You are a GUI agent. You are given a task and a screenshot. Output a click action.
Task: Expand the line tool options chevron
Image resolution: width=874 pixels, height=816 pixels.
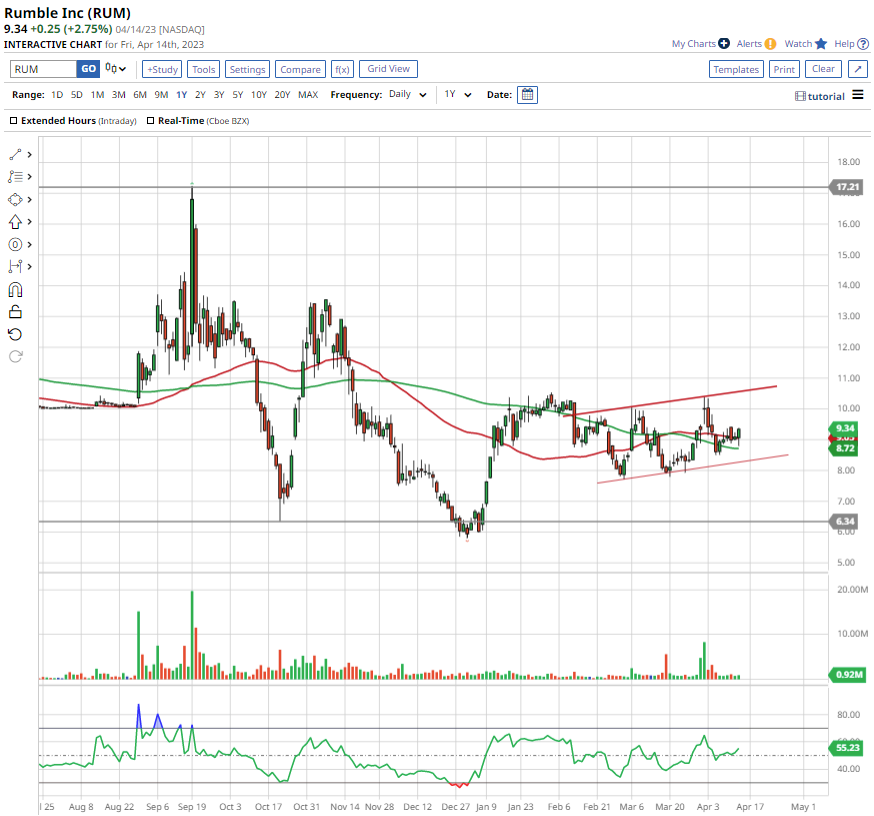tap(30, 154)
